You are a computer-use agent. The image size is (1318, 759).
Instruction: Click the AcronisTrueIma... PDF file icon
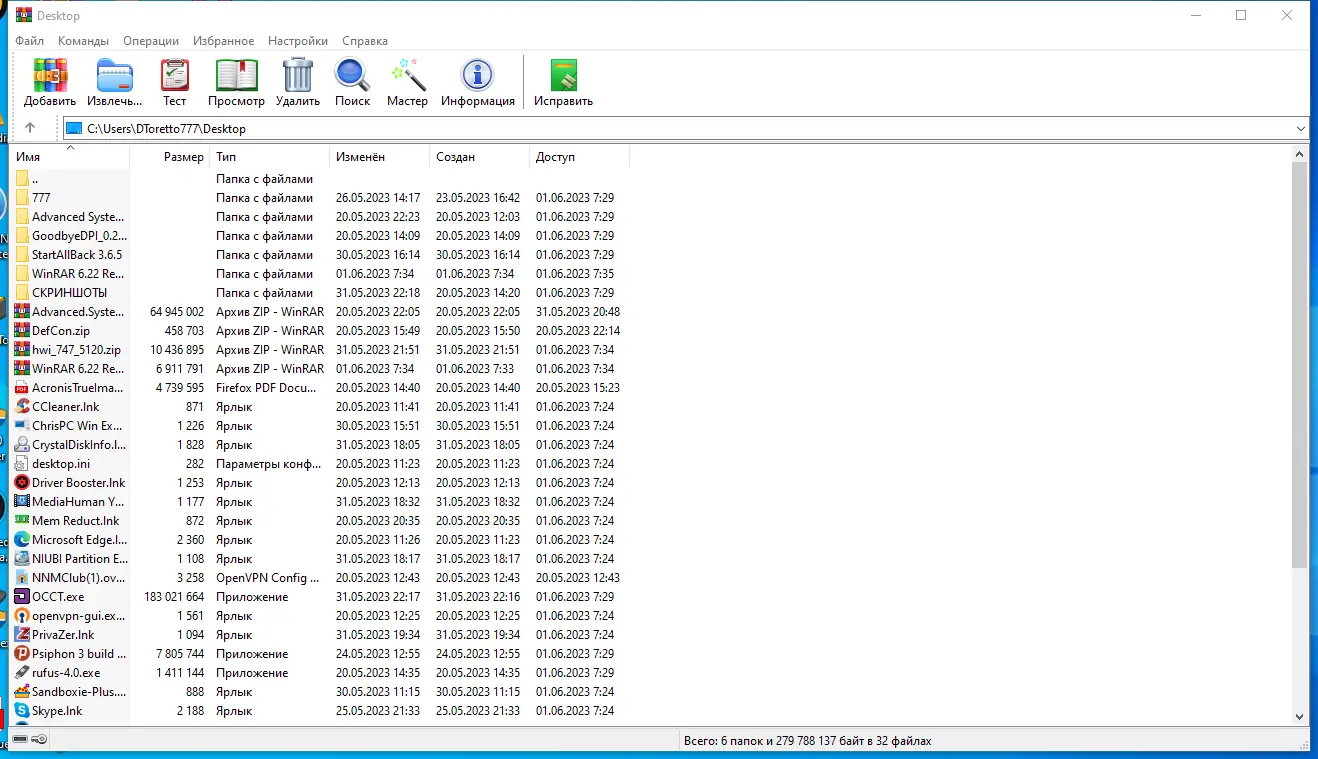(x=22, y=388)
